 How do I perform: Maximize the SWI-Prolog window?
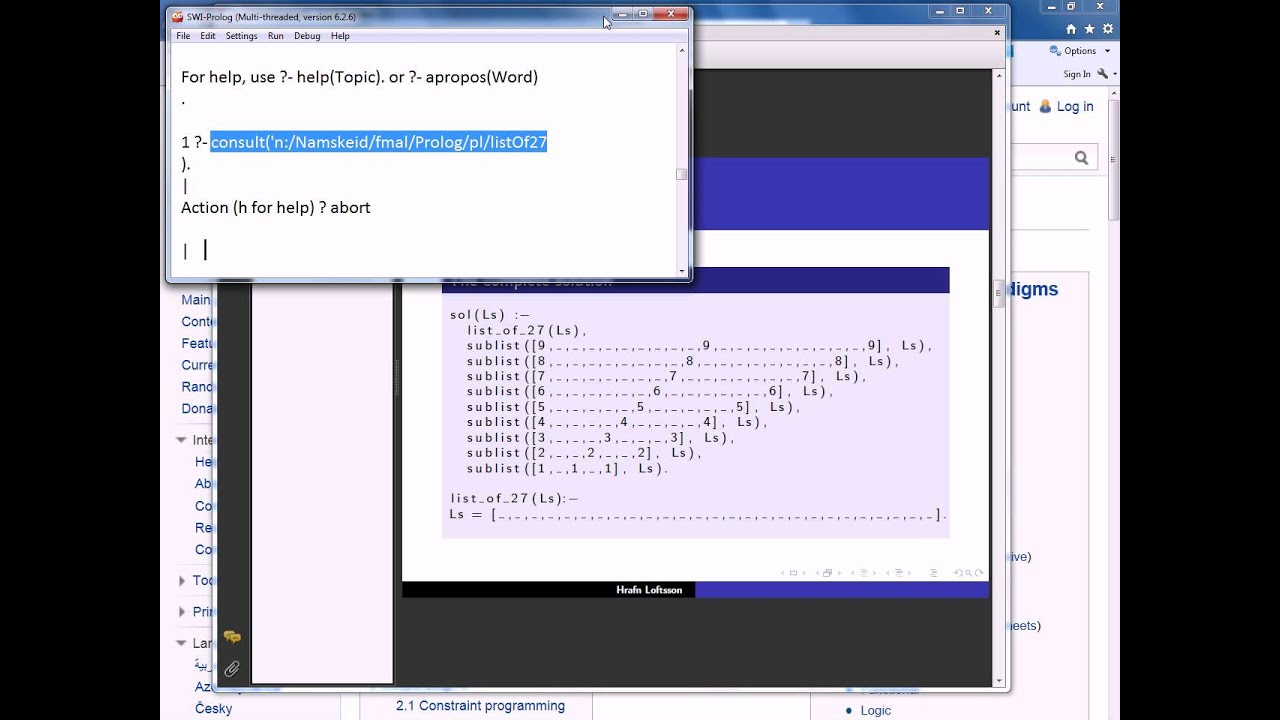point(644,14)
